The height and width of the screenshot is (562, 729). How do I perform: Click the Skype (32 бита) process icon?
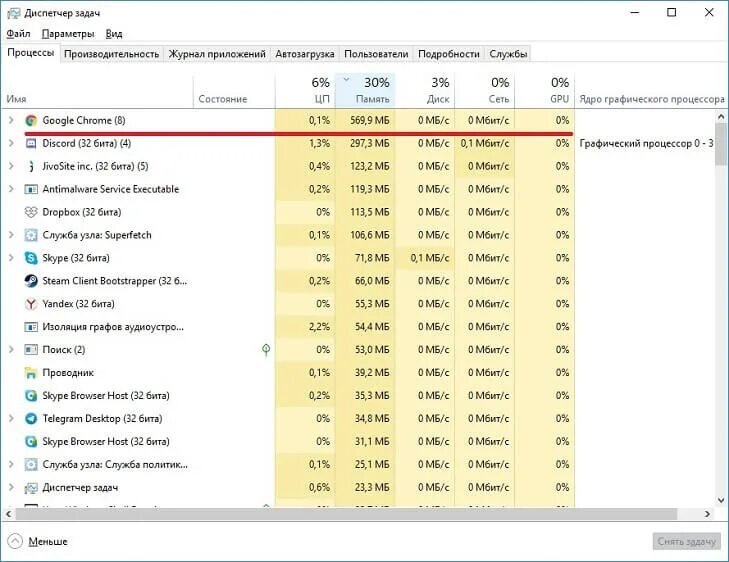coord(31,258)
